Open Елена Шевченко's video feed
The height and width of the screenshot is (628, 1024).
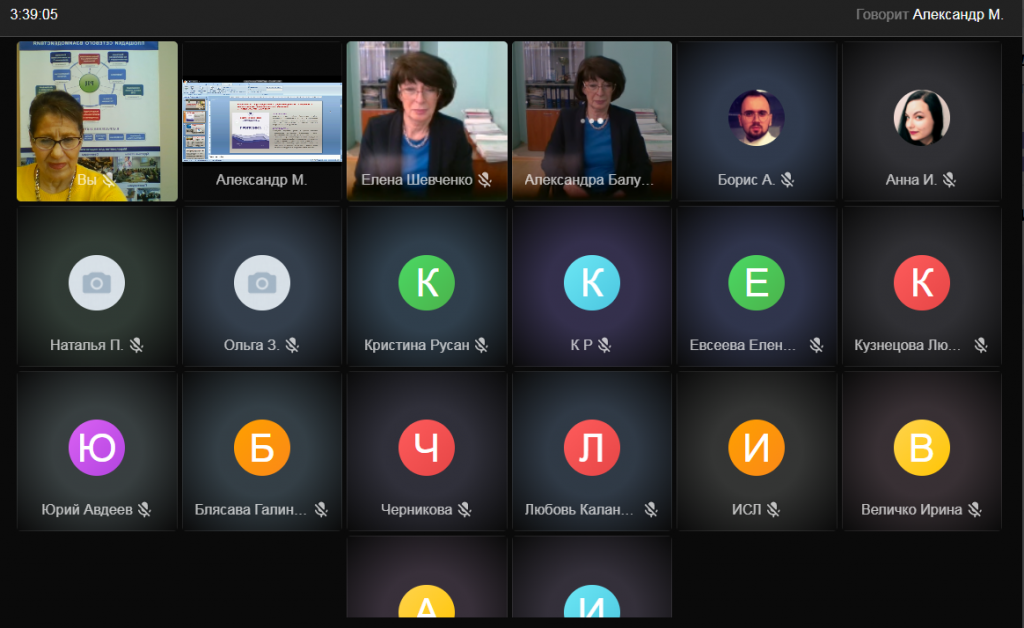(x=427, y=121)
